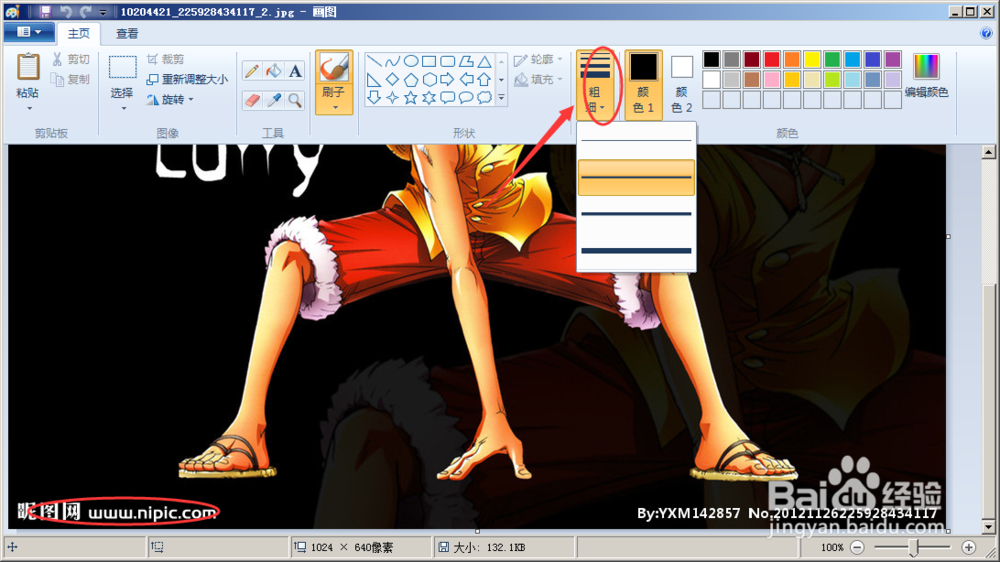The height and width of the screenshot is (562, 1000).
Task: Choose the Diamond shape
Action: (x=392, y=80)
